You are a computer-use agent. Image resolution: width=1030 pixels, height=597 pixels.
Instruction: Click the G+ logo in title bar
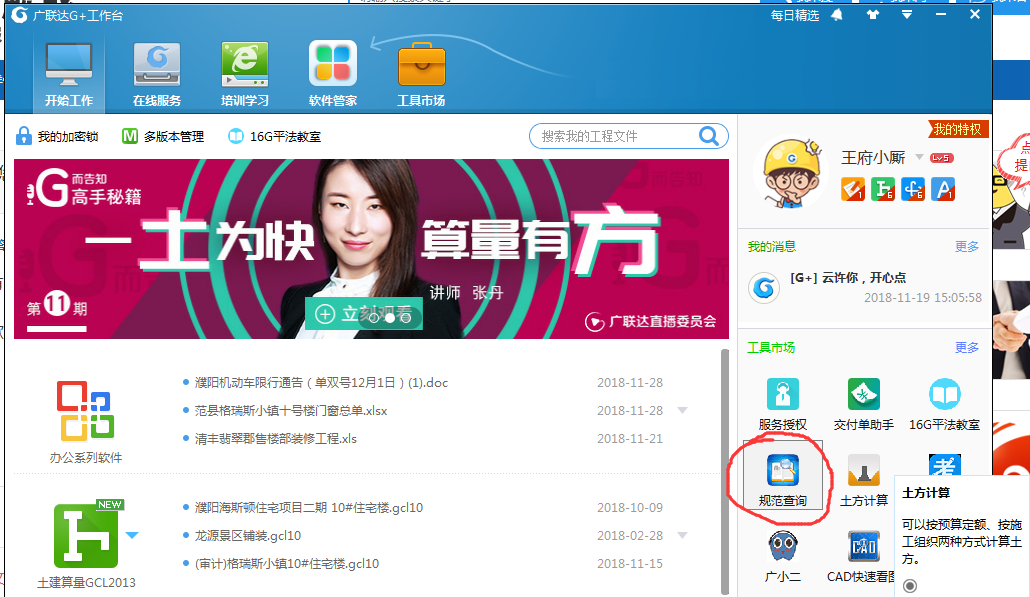pyautogui.click(x=19, y=14)
